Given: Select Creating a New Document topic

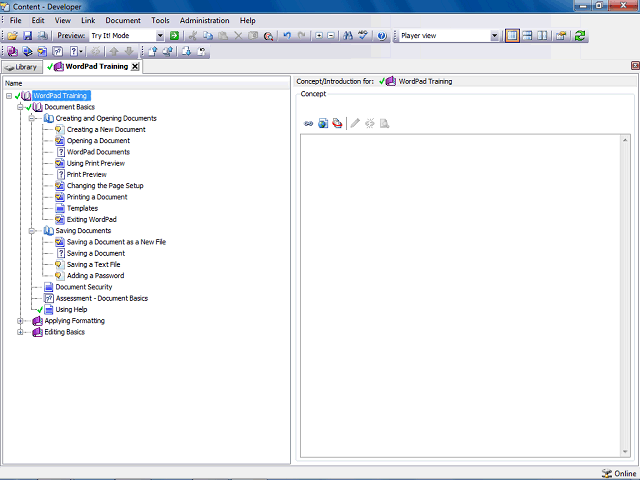Looking at the screenshot, I should click(106, 129).
